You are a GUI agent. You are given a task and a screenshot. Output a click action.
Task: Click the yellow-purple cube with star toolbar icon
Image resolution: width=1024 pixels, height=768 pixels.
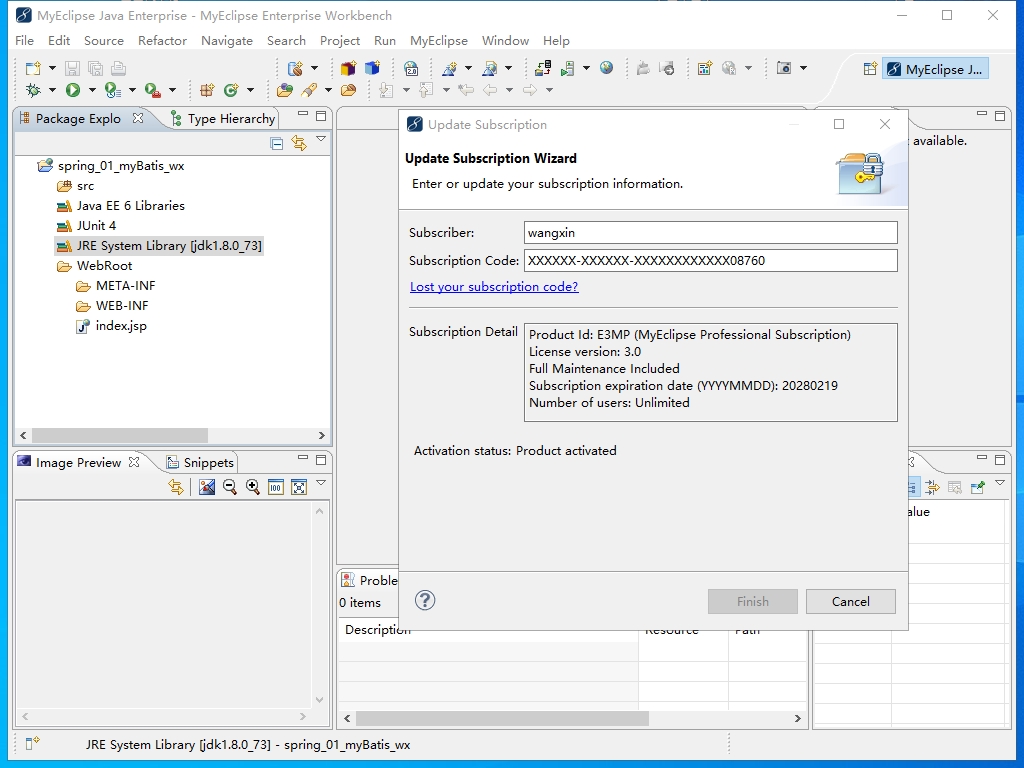tap(348, 68)
